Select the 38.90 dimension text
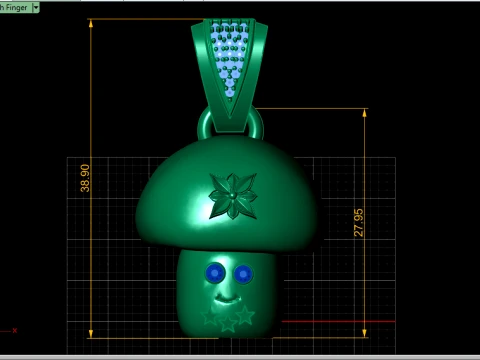 pos(85,178)
